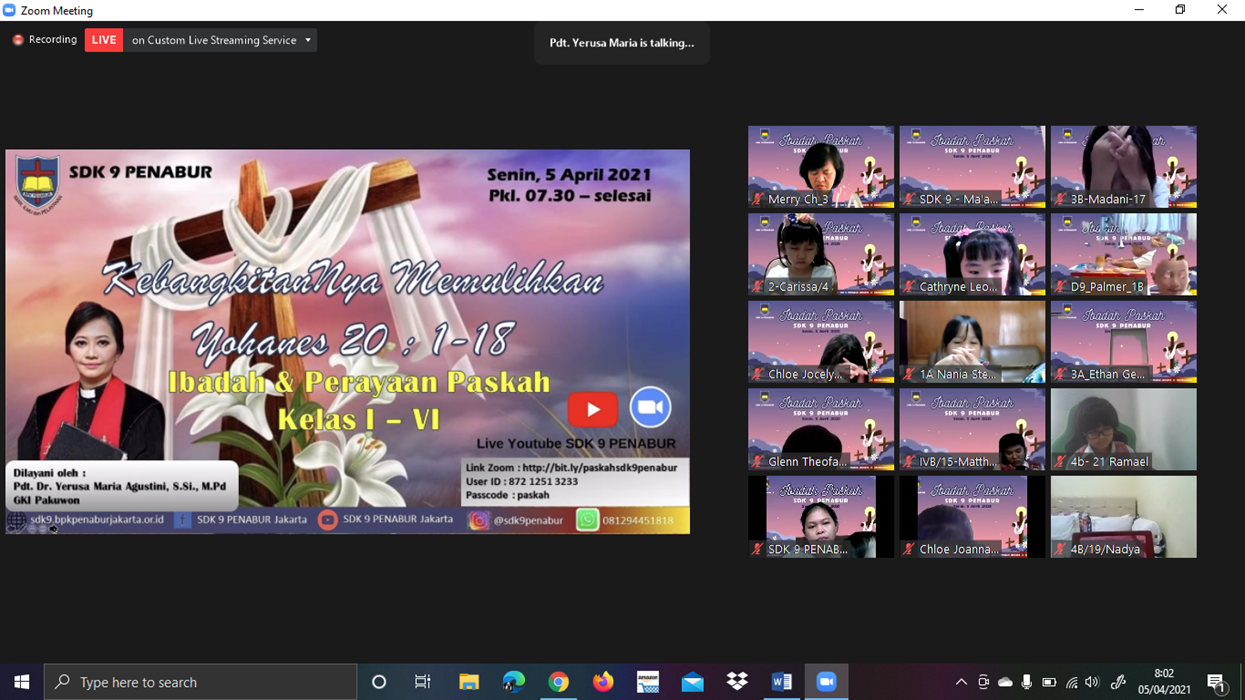The width and height of the screenshot is (1245, 700).
Task: Select the 4b- 21 Ramael video tile
Action: point(1123,429)
